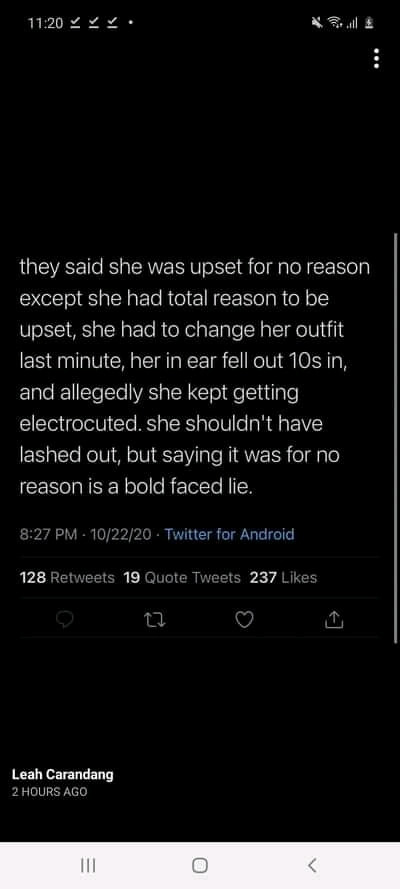Open Leah Carandang's profile name
The height and width of the screenshot is (889, 400).
pos(62,774)
